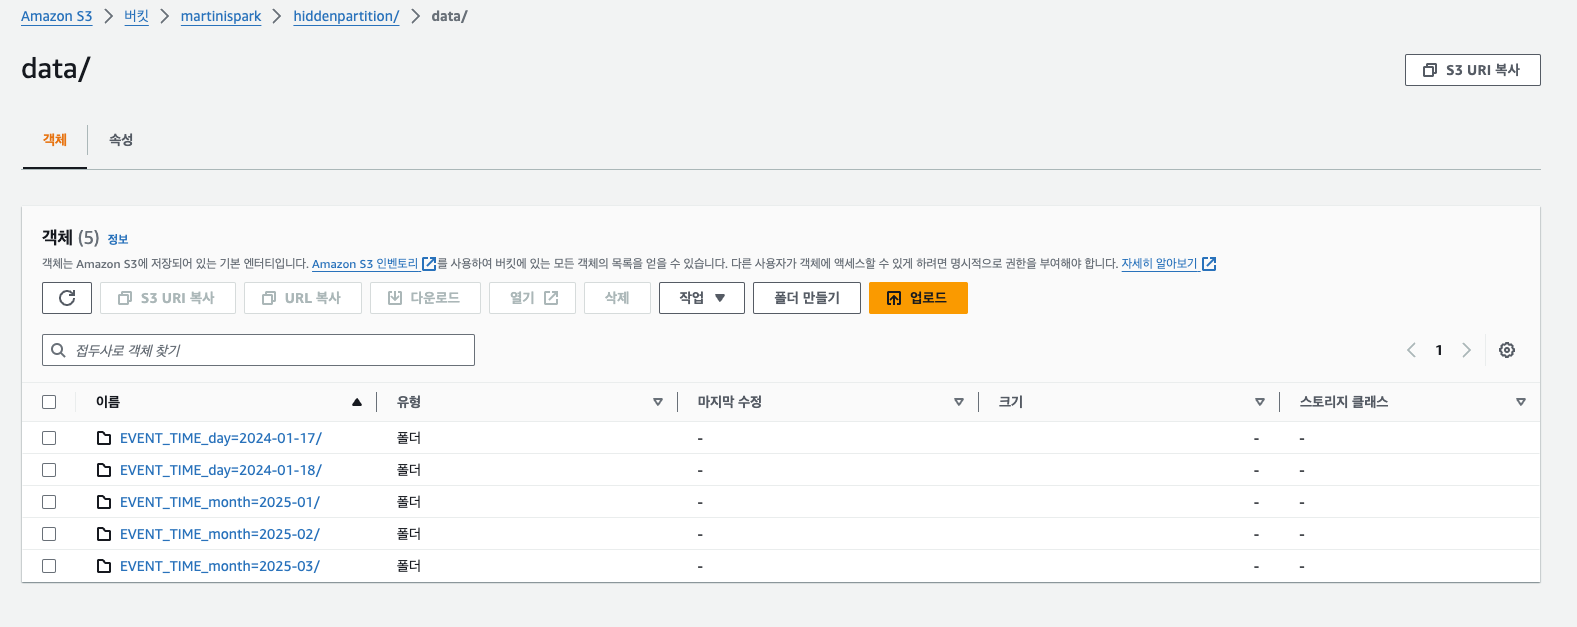Click 폴더 type cell for EVENT_TIME_month=2025-03/
1577x627 pixels.
point(409,566)
